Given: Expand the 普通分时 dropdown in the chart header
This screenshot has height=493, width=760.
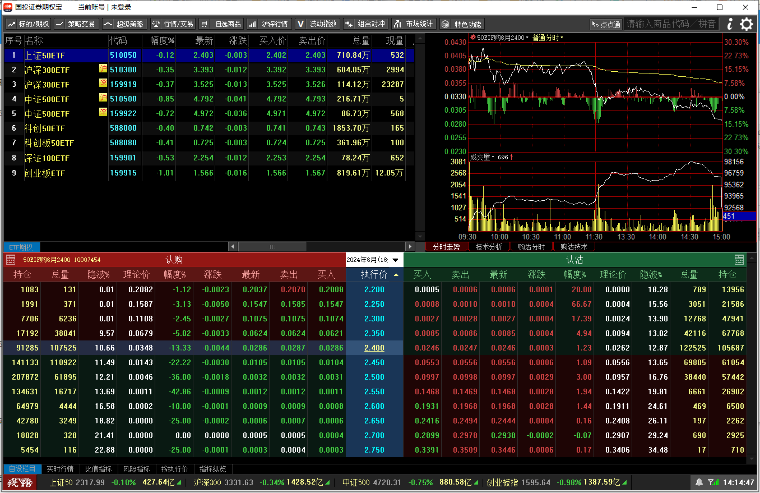Looking at the screenshot, I should tap(548, 37).
